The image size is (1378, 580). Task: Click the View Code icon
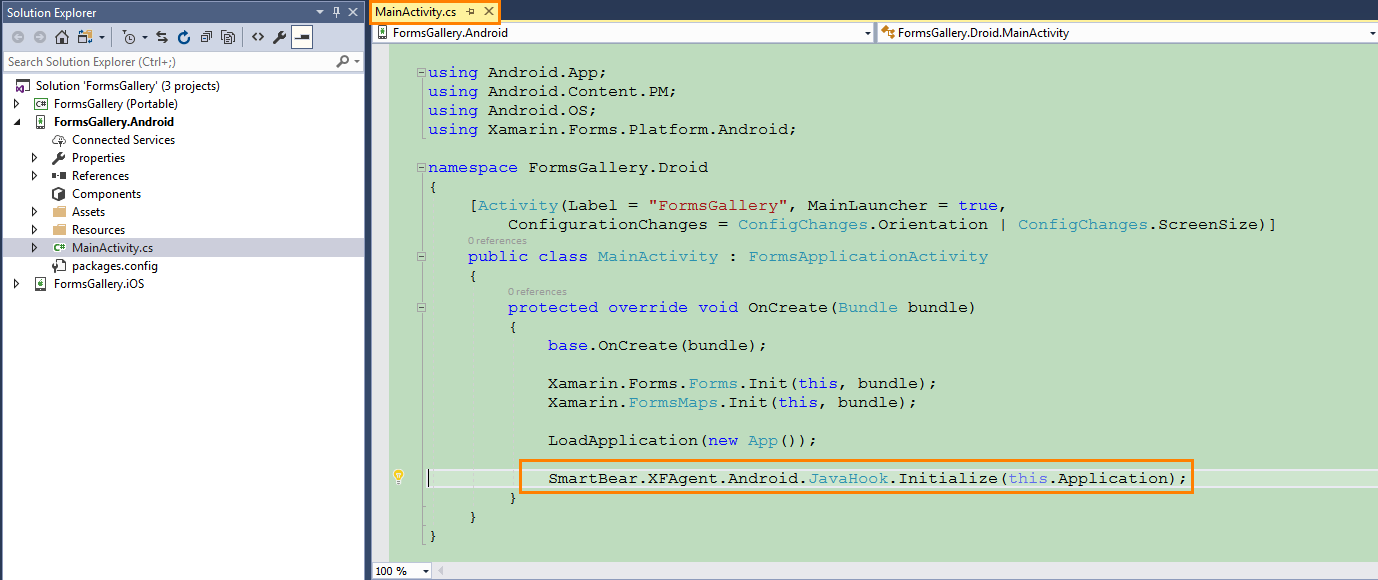258,37
